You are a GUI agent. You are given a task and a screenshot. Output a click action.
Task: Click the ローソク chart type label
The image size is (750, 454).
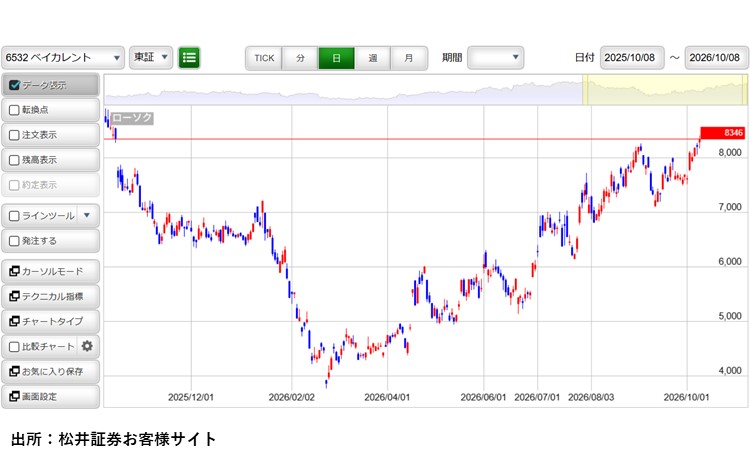(x=132, y=118)
